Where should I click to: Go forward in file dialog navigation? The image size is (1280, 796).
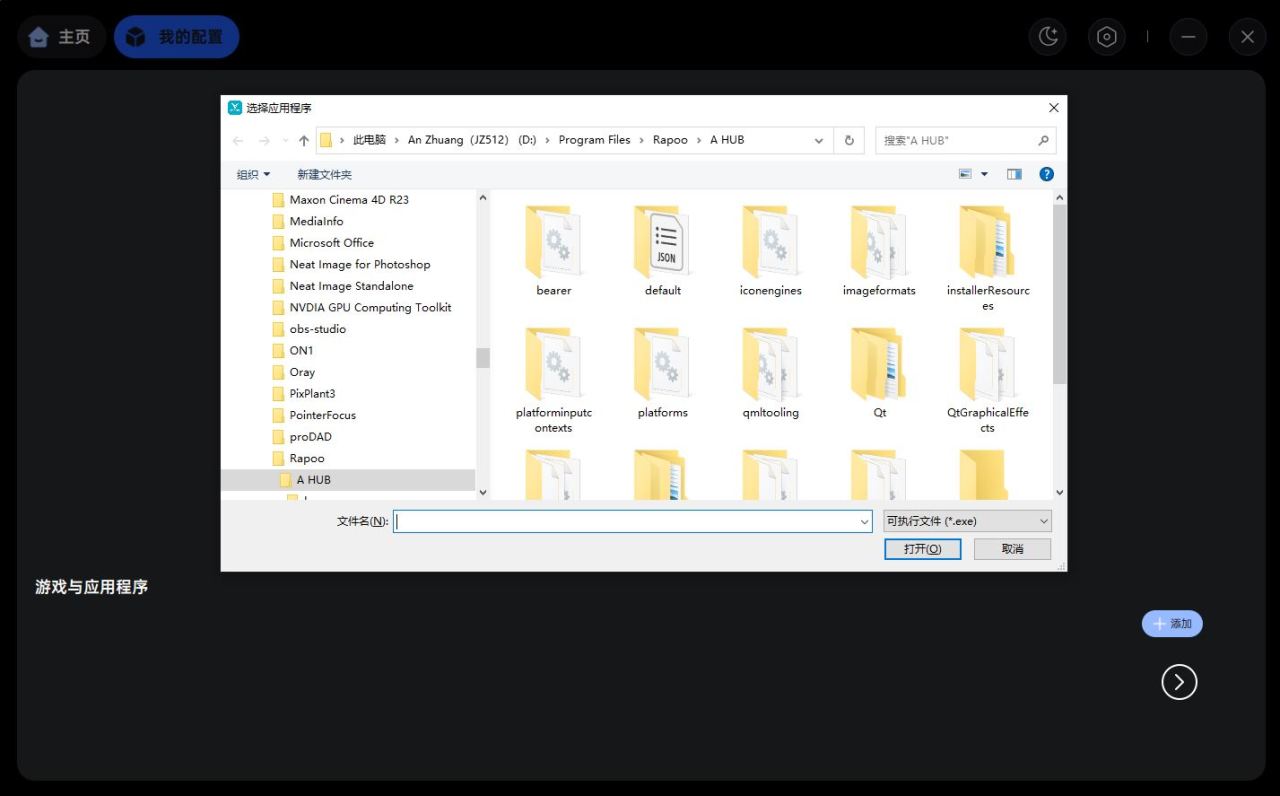[264, 141]
